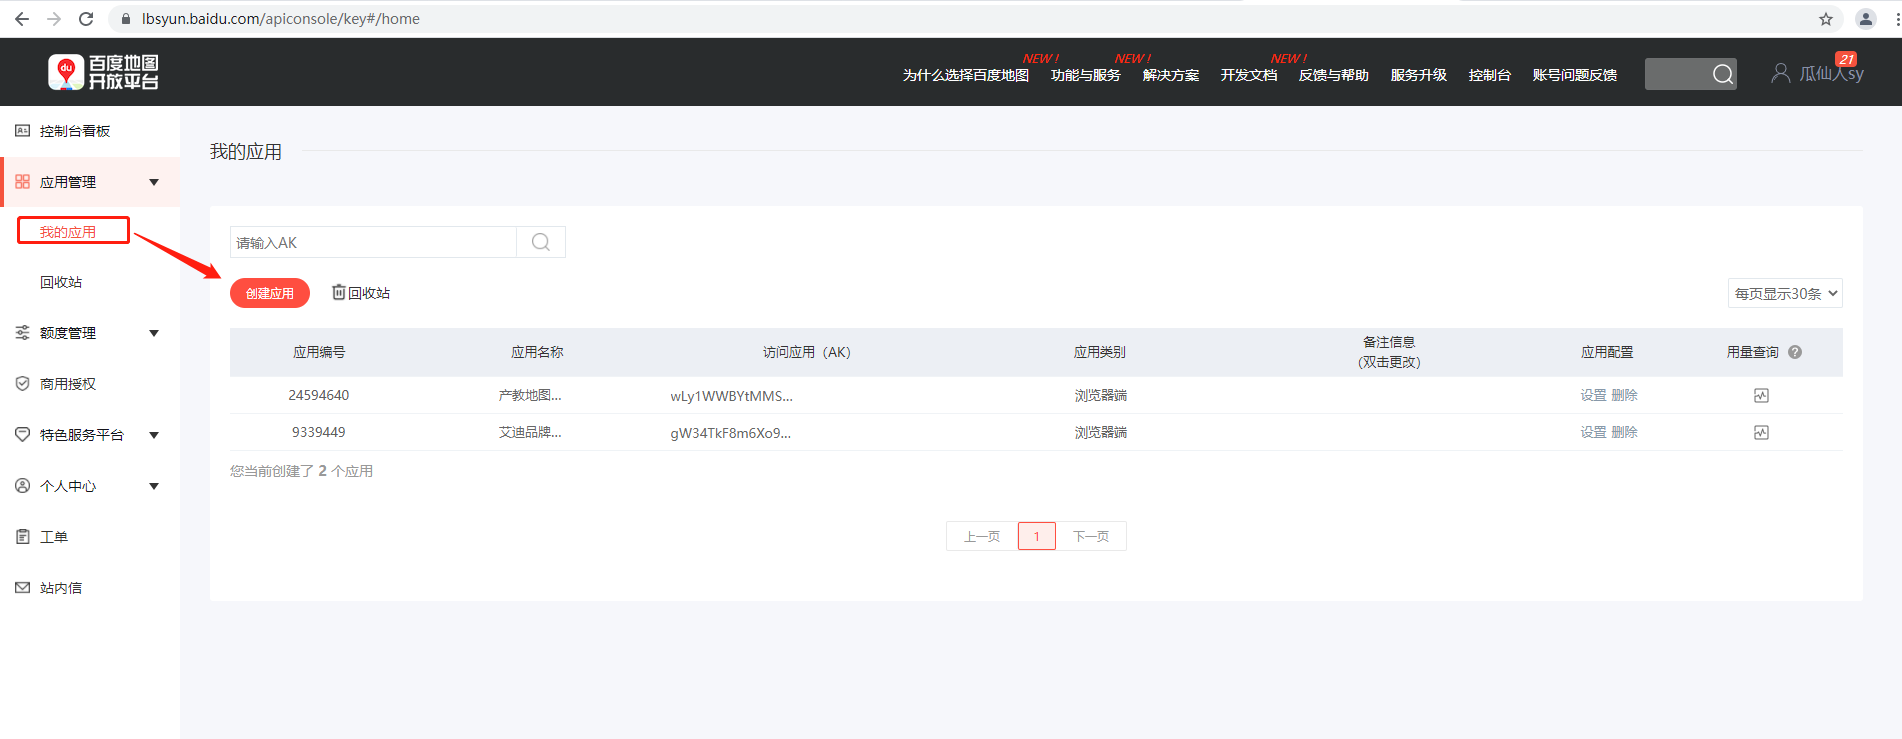Open 功能与服务 in the top navigation

coord(1085,75)
